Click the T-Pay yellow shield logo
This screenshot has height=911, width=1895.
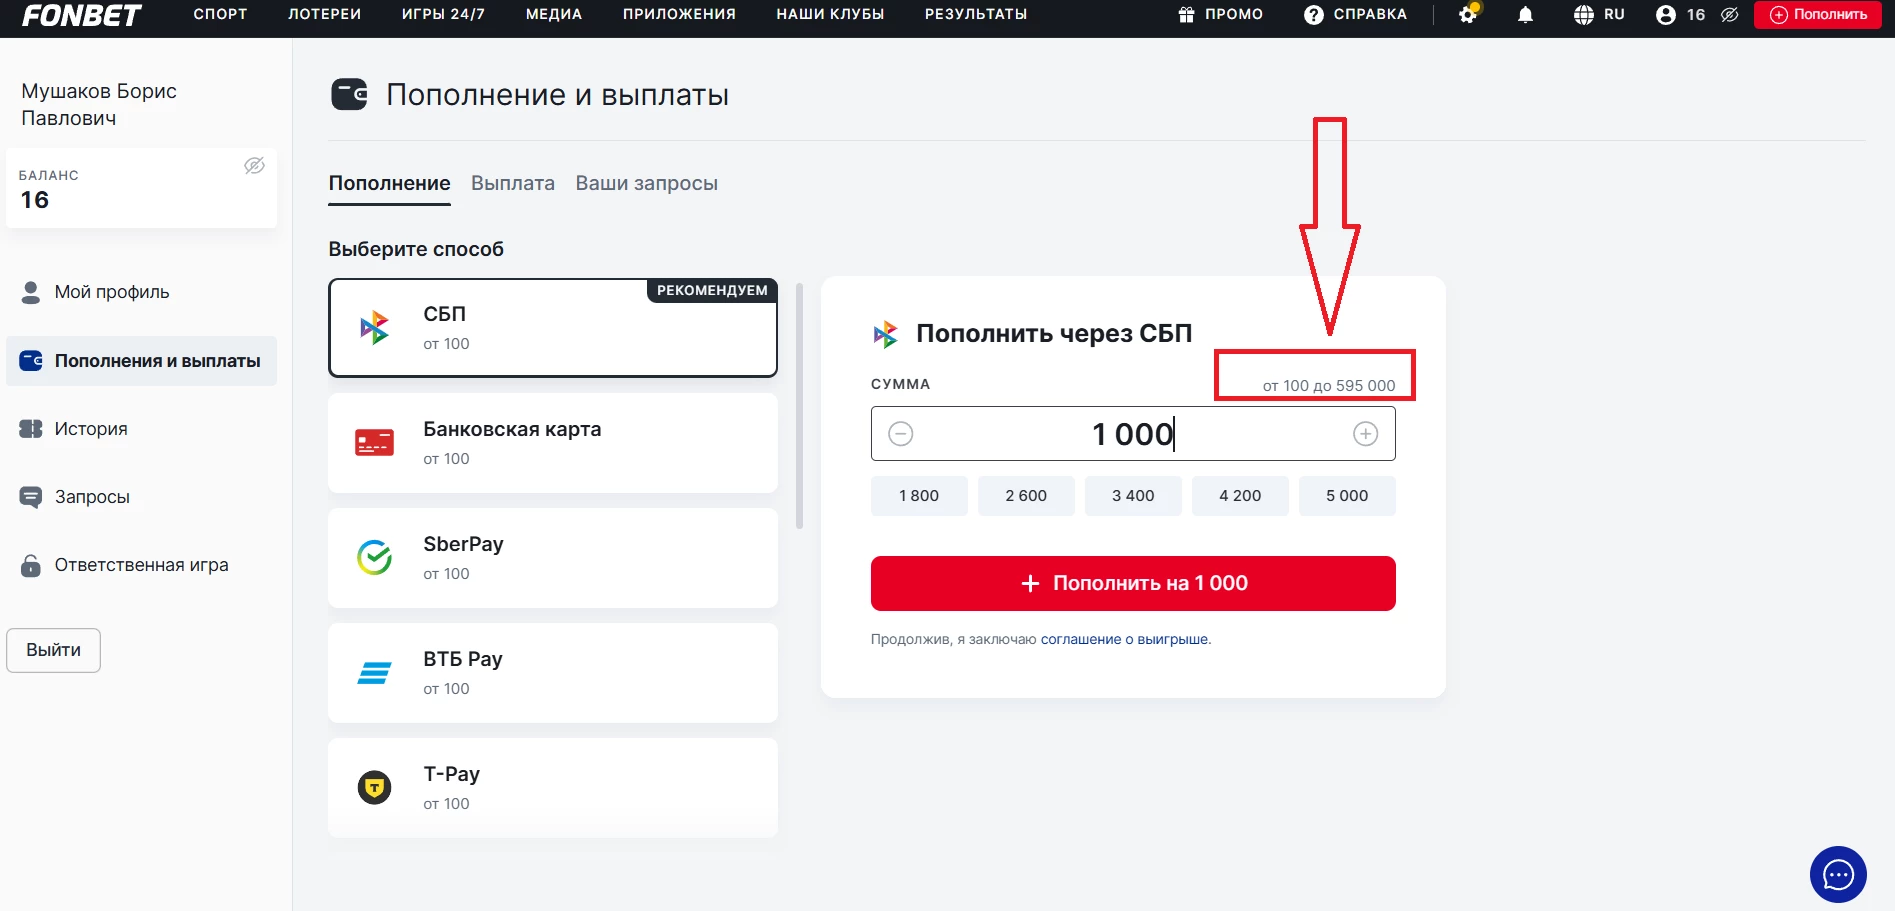pyautogui.click(x=374, y=788)
